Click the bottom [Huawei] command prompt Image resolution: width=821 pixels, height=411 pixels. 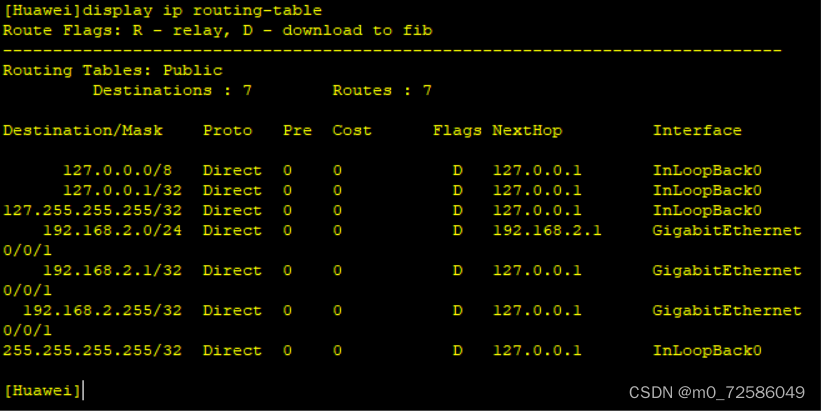click(42, 390)
